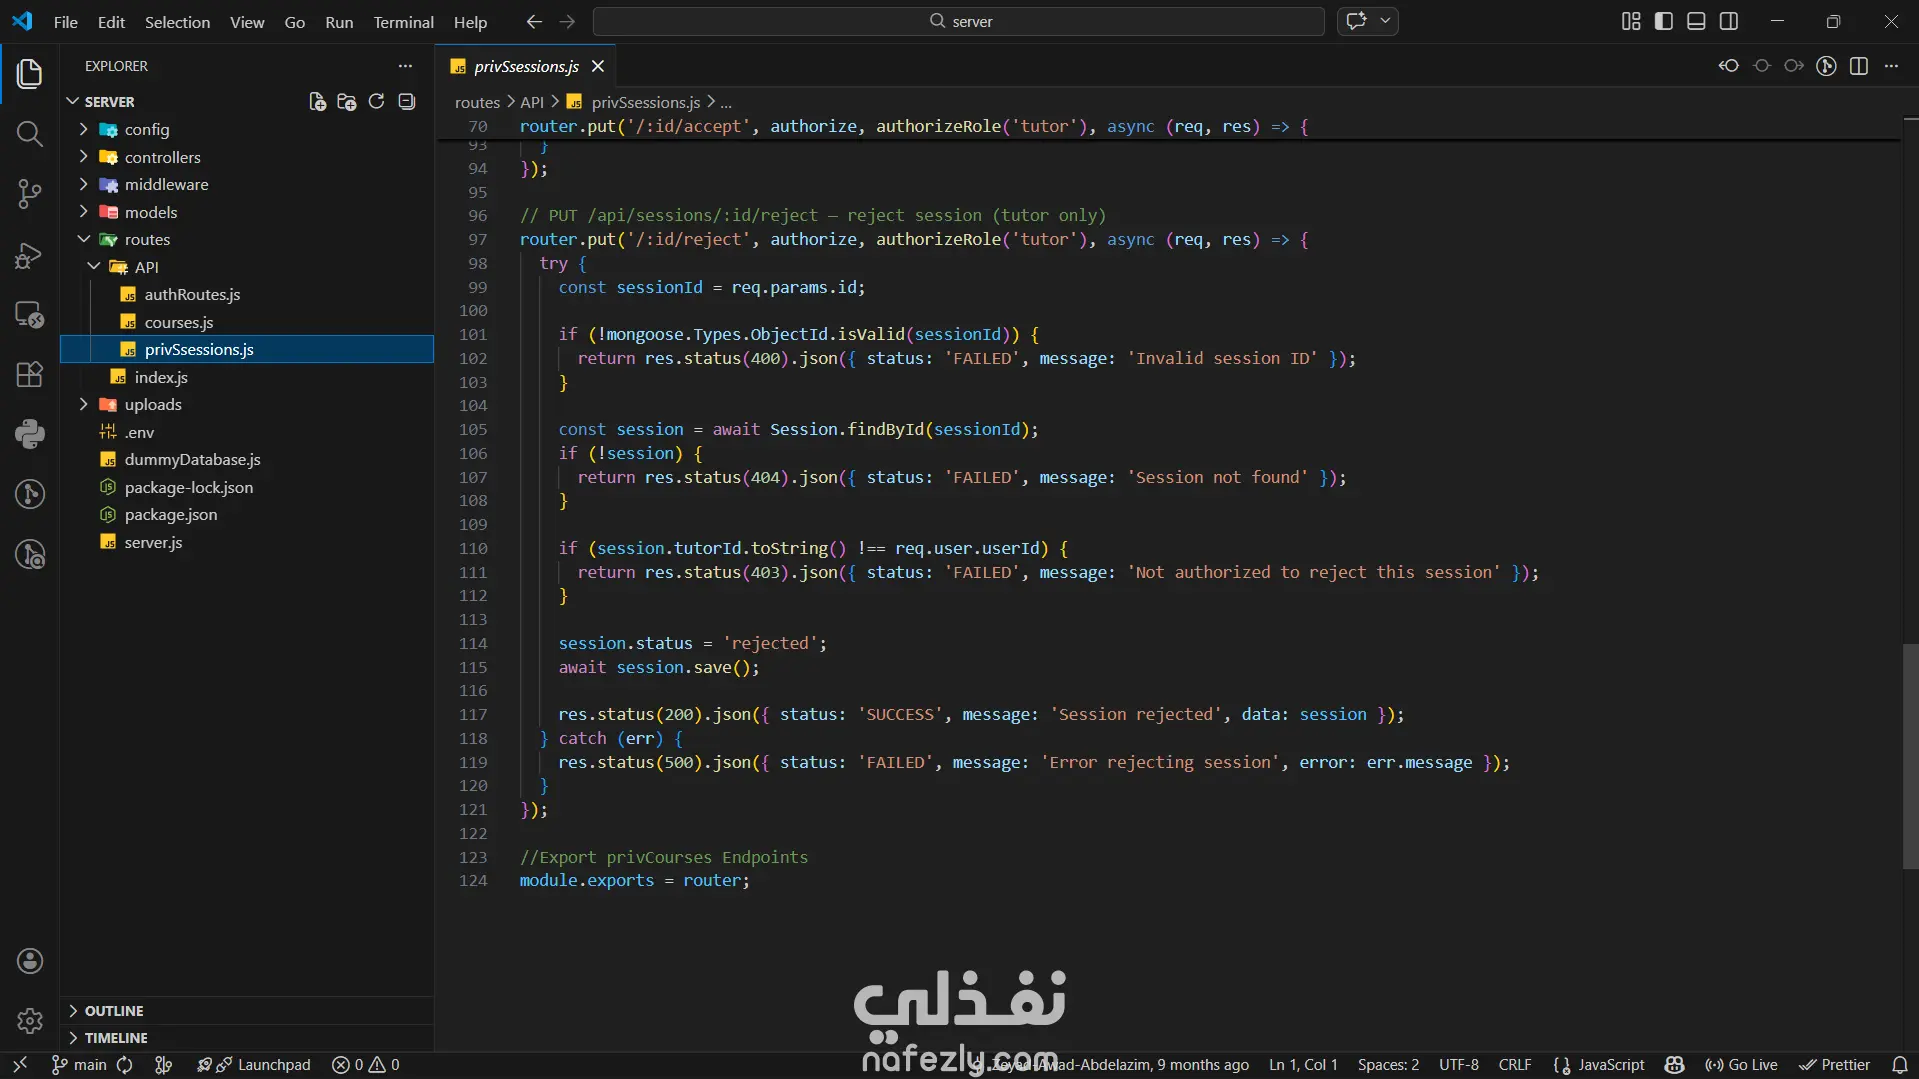Open the Search view in the activity bar
This screenshot has width=1919, height=1079.
pyautogui.click(x=30, y=134)
